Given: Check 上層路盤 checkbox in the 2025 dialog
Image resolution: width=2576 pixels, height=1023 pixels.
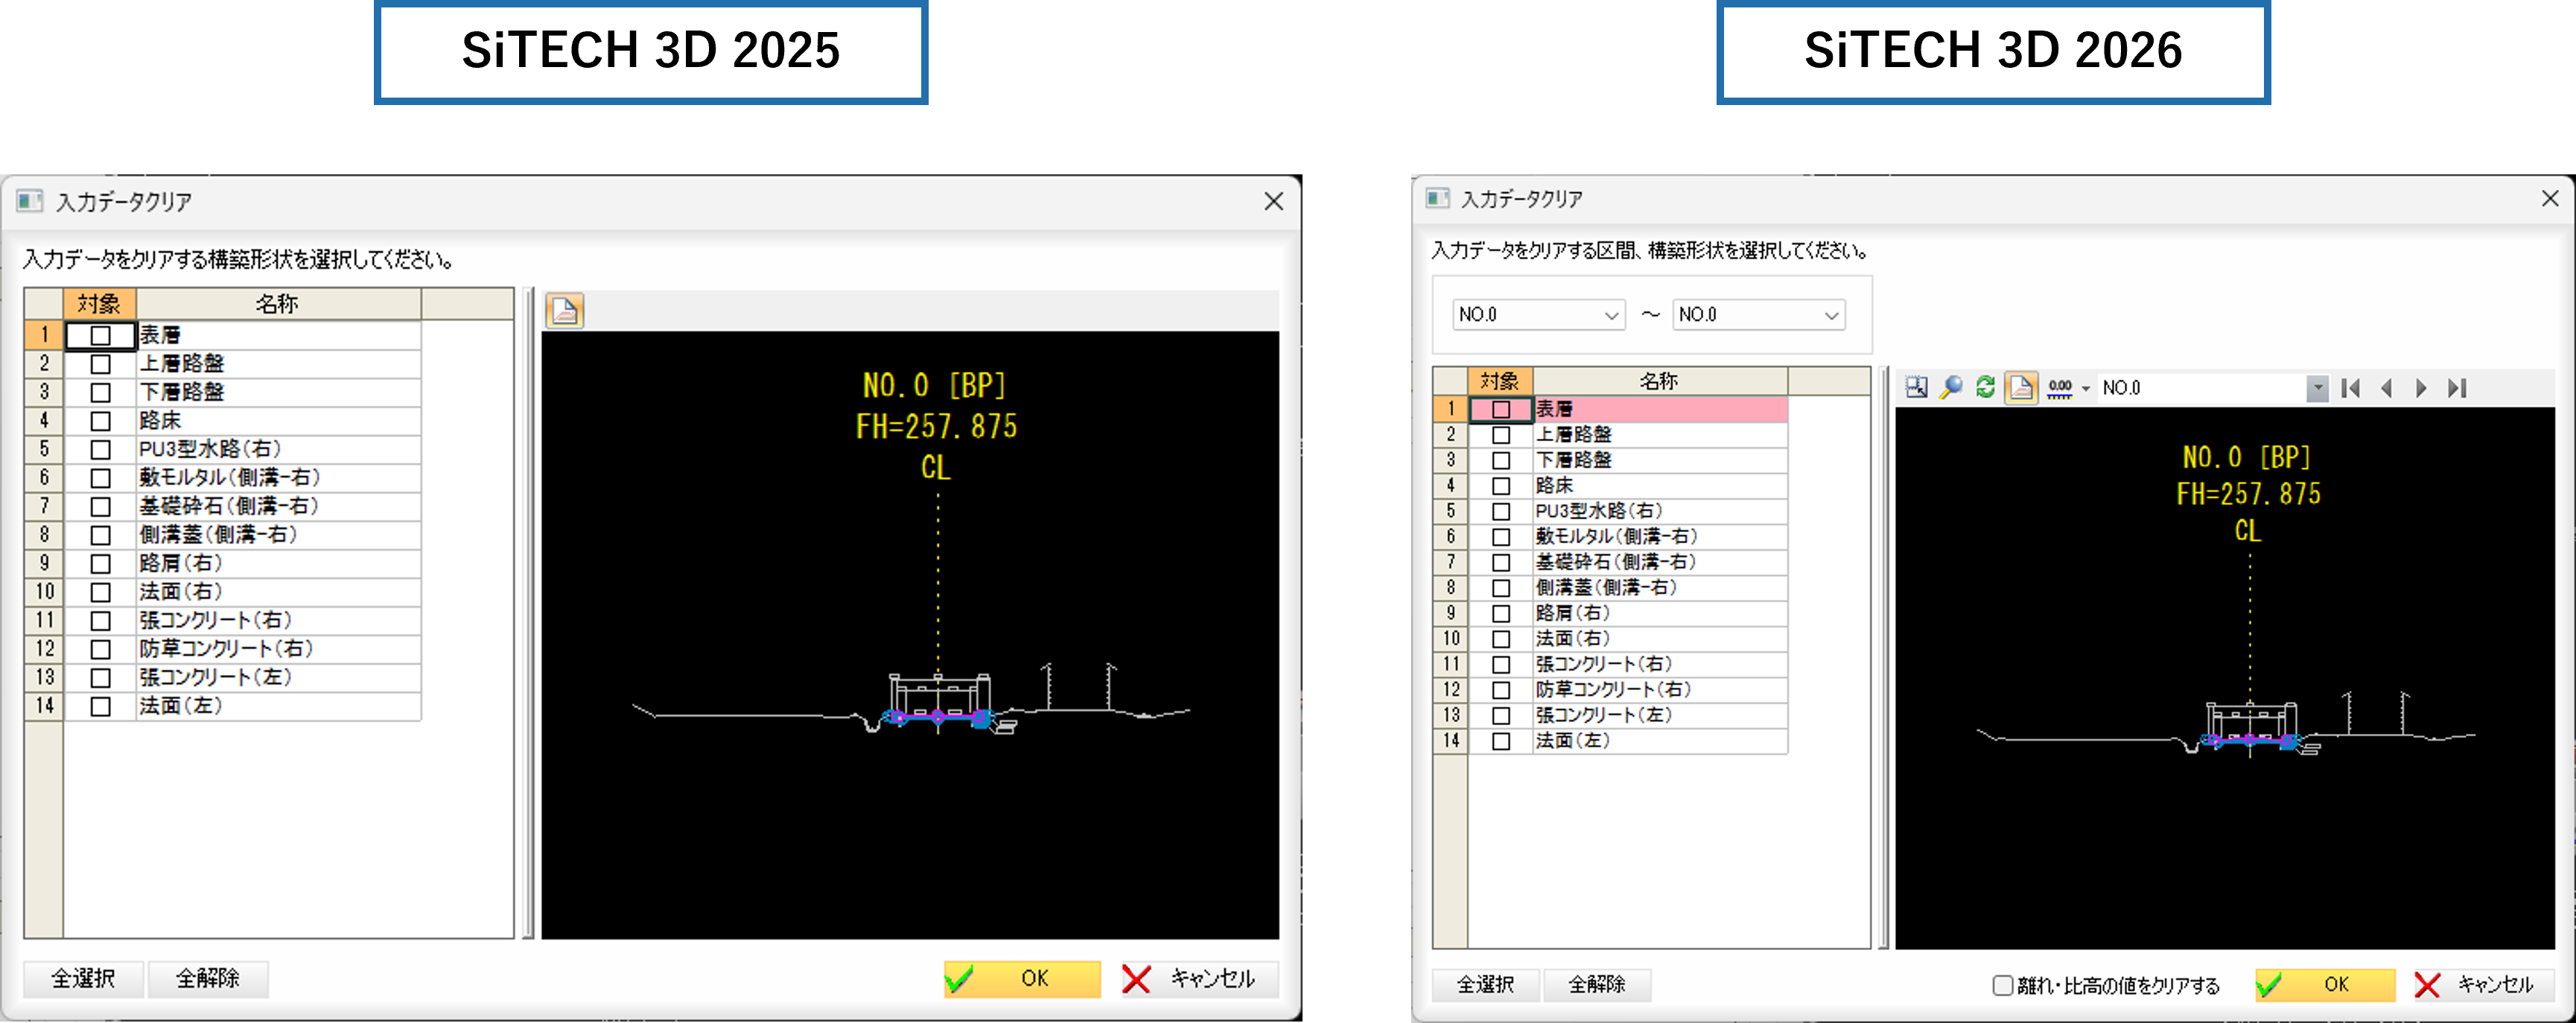Looking at the screenshot, I should (x=100, y=364).
